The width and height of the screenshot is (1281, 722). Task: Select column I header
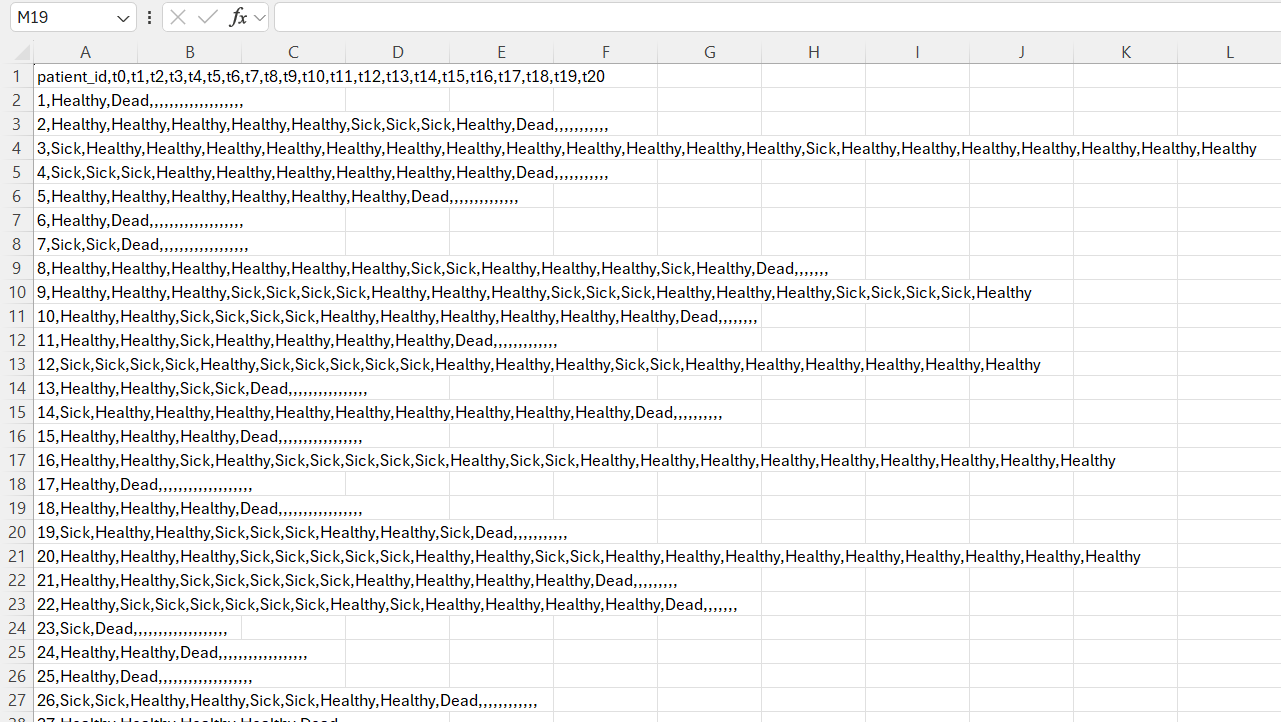(917, 53)
